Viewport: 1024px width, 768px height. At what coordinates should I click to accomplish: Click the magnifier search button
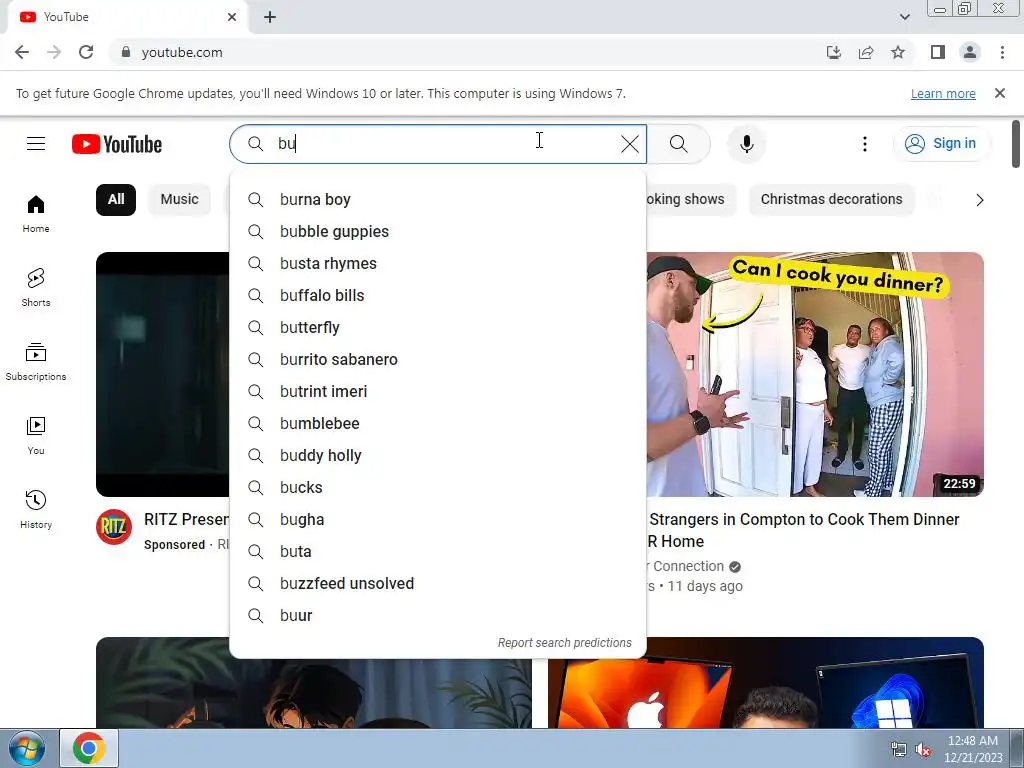pos(679,144)
